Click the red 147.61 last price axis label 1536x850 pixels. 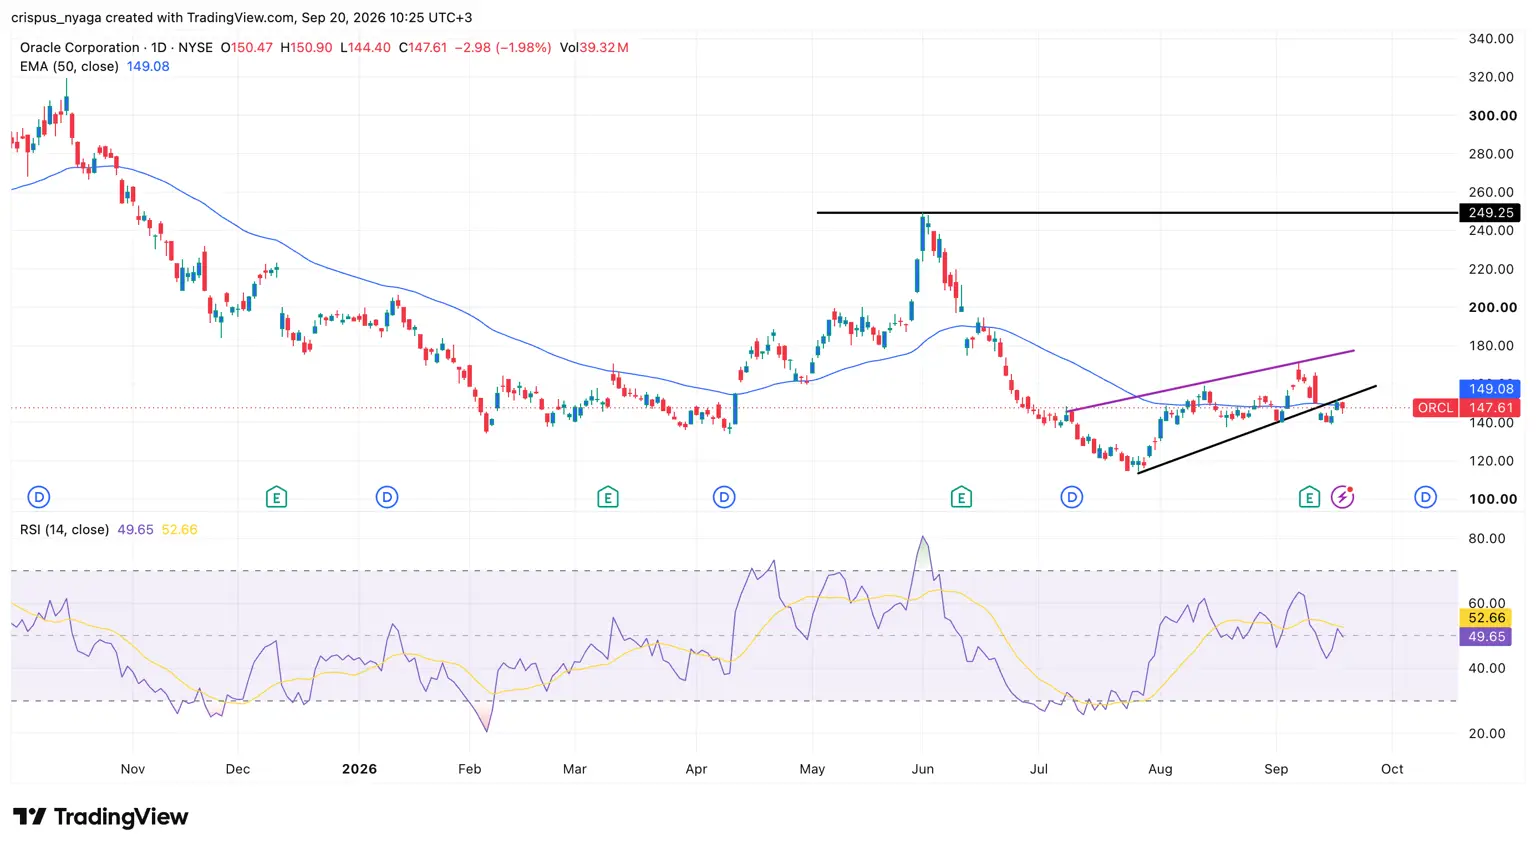point(1490,408)
